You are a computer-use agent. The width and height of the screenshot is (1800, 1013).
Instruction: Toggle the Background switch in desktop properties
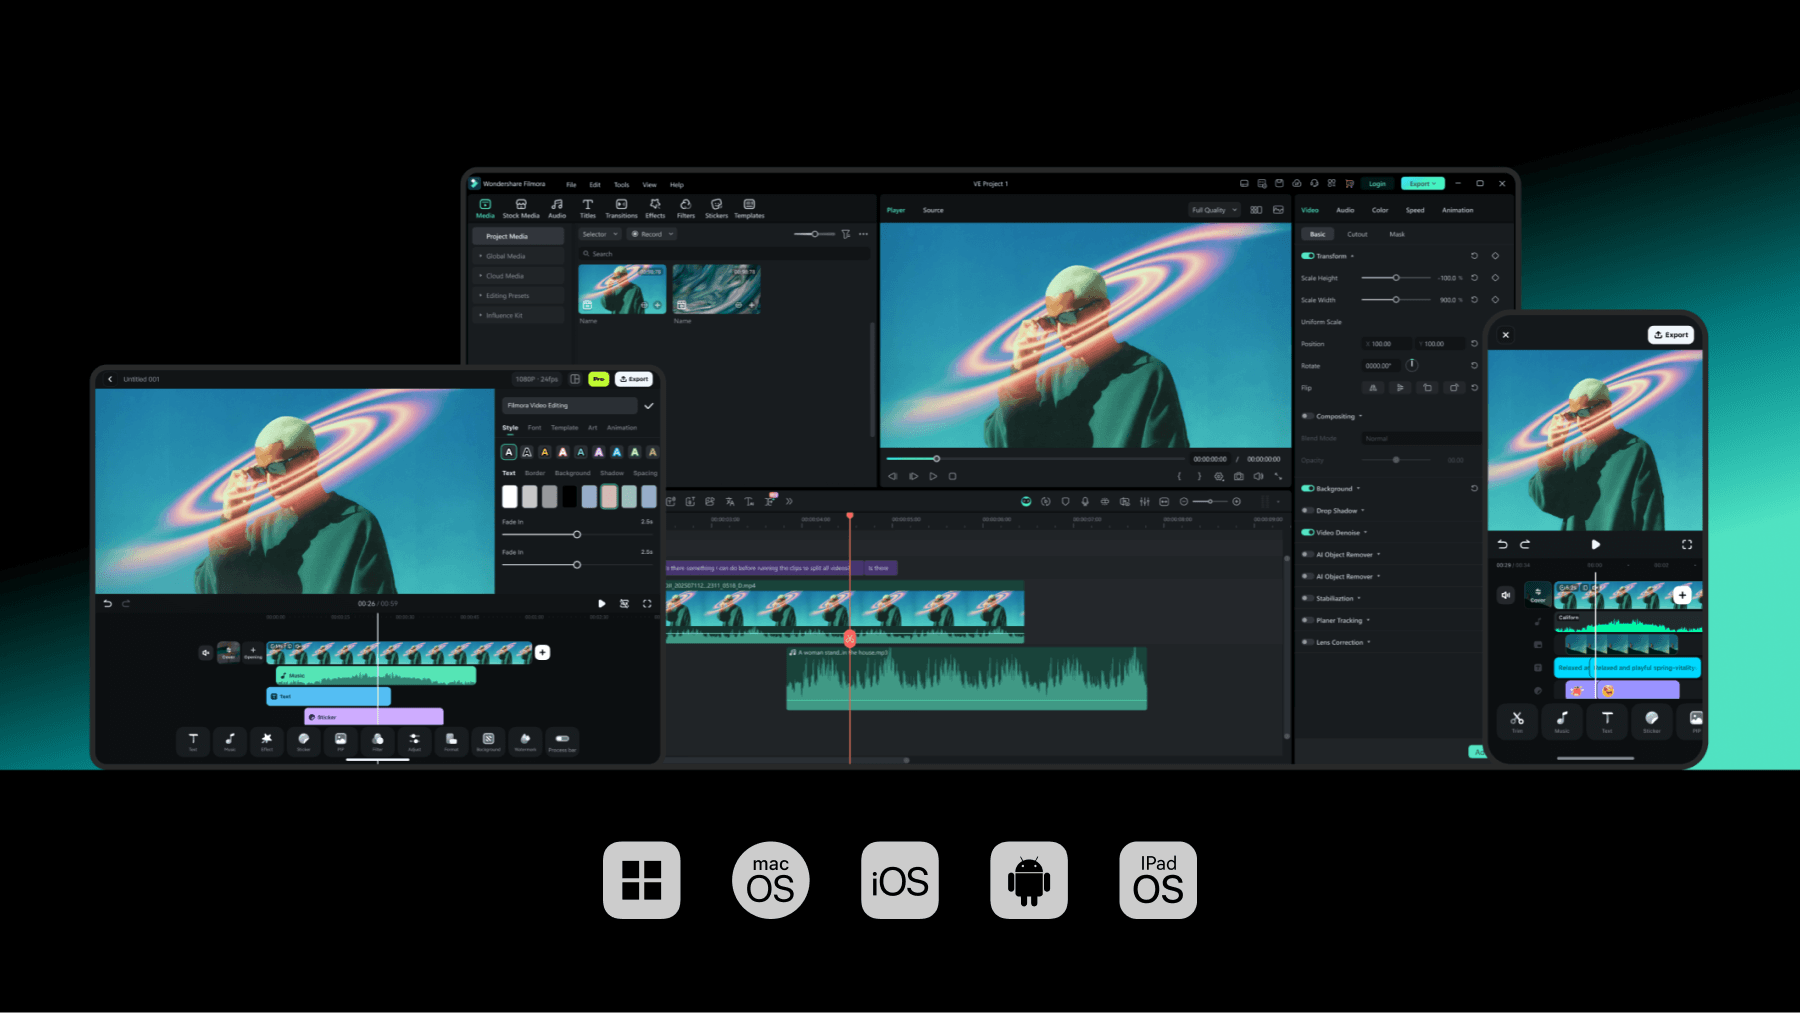(1307, 489)
